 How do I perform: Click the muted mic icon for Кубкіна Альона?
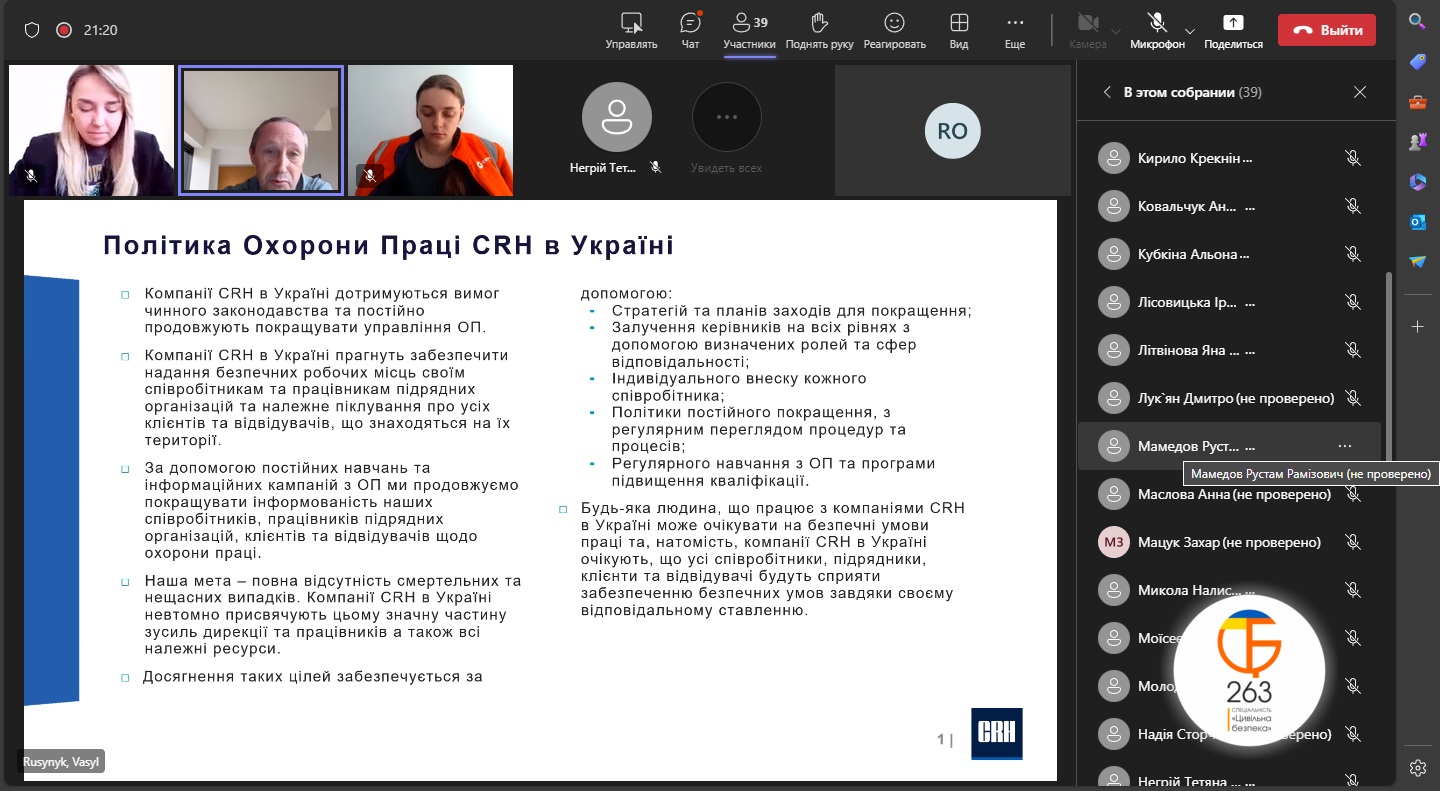(1353, 254)
